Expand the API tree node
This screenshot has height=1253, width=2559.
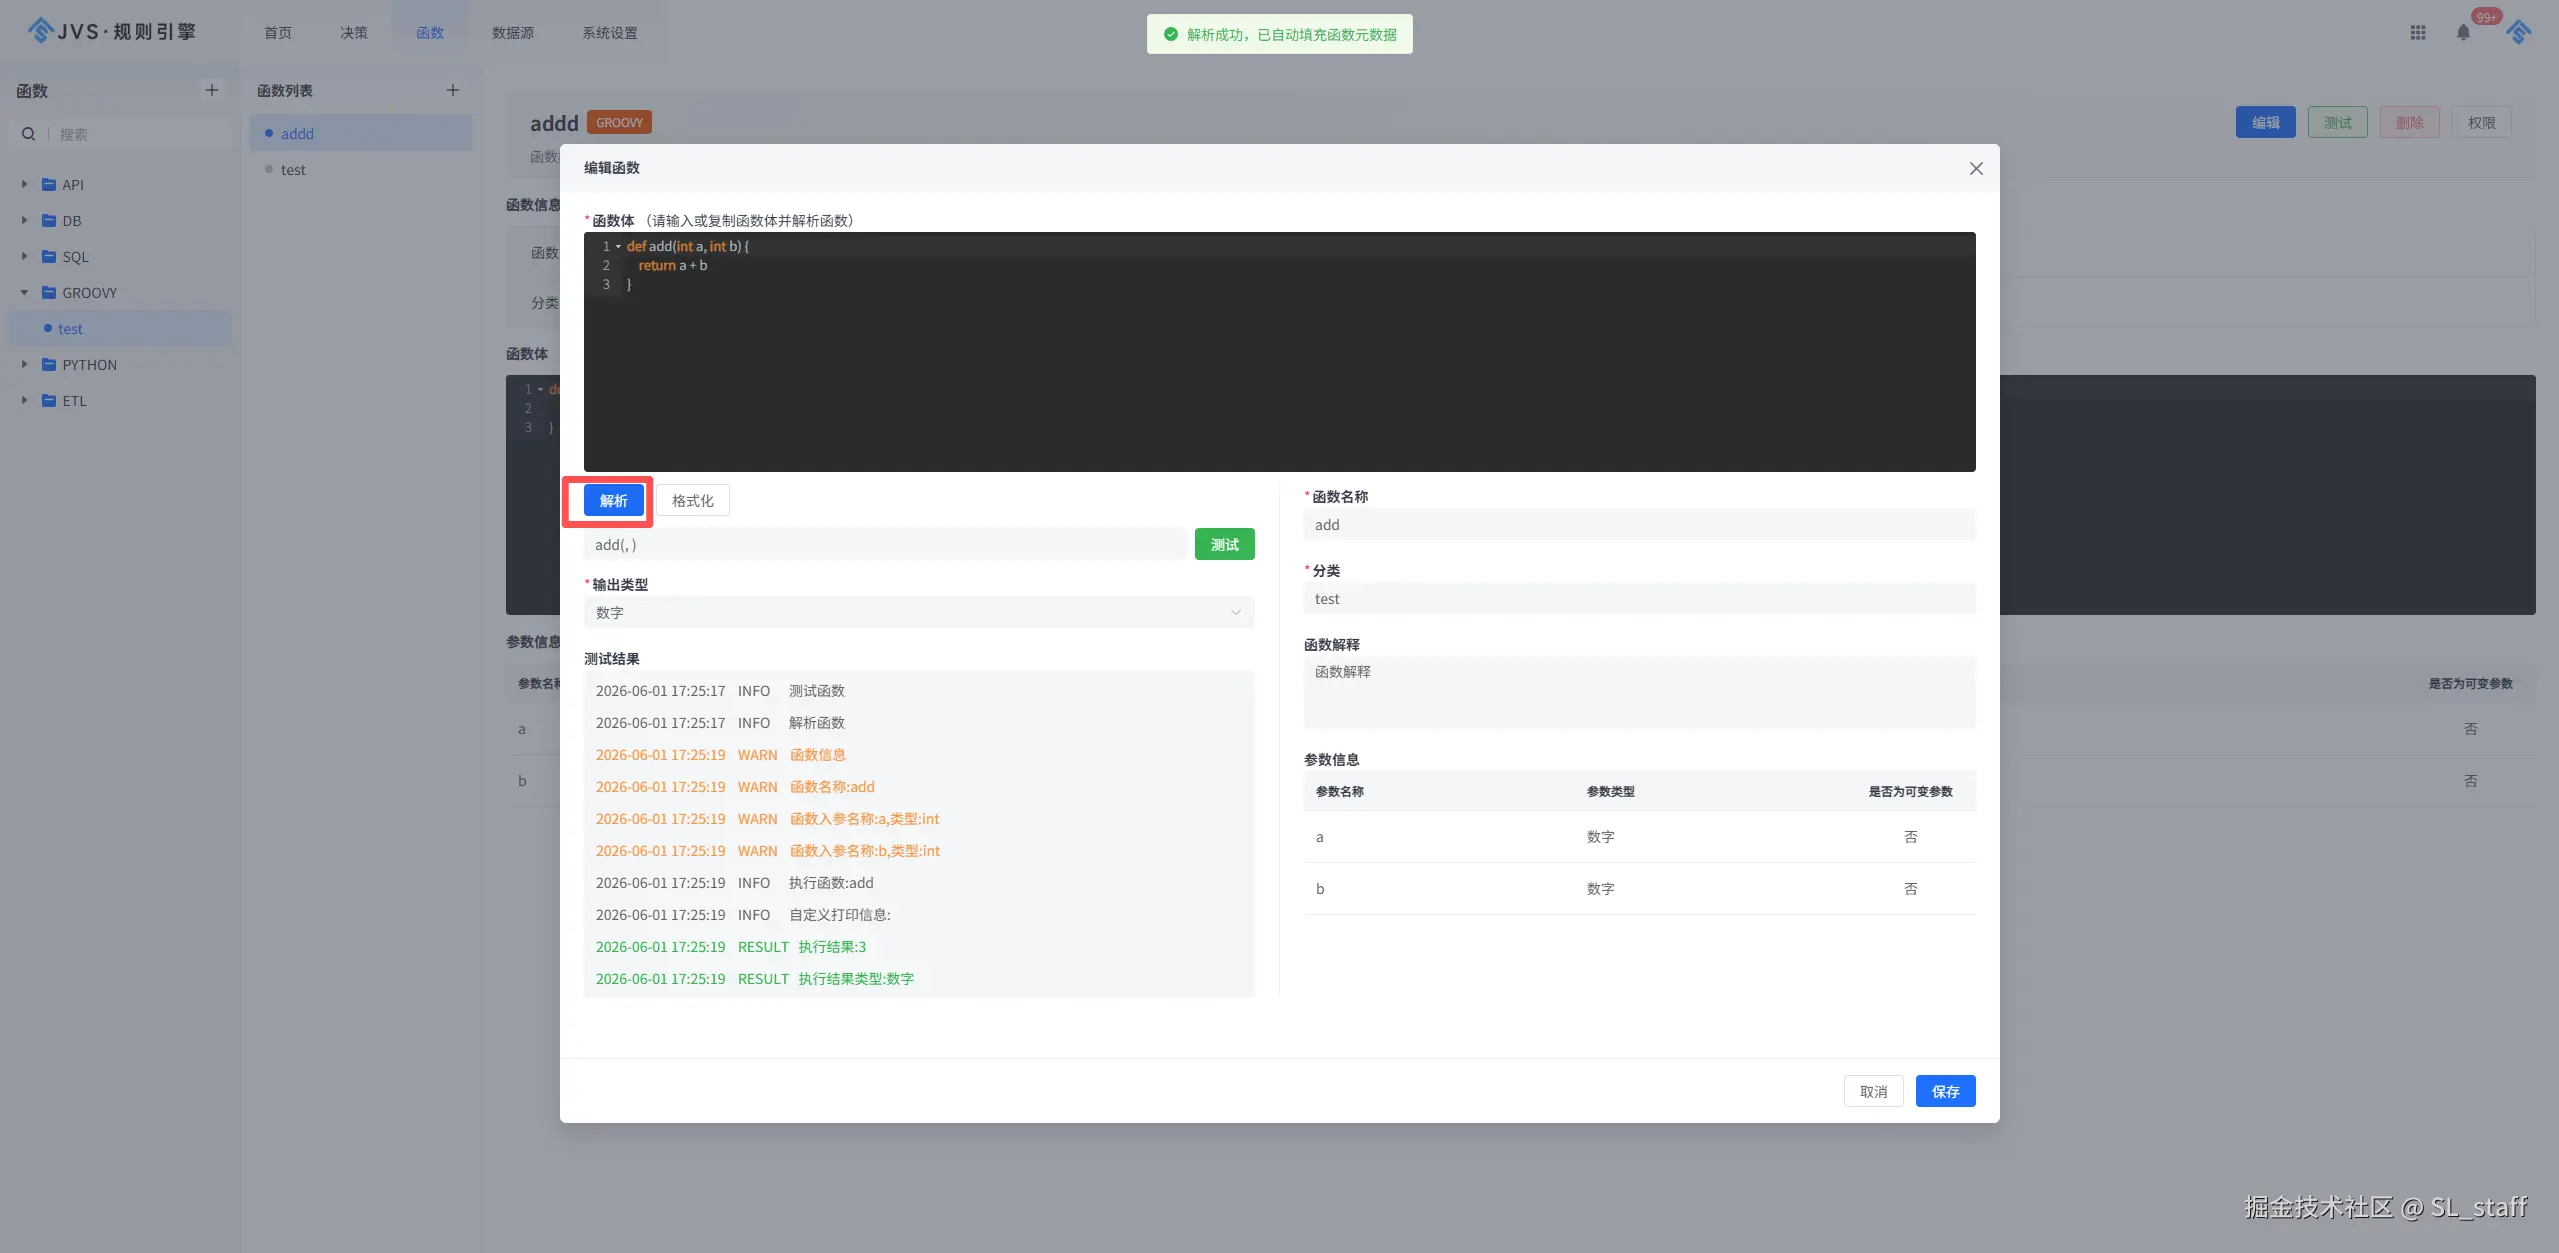click(24, 185)
